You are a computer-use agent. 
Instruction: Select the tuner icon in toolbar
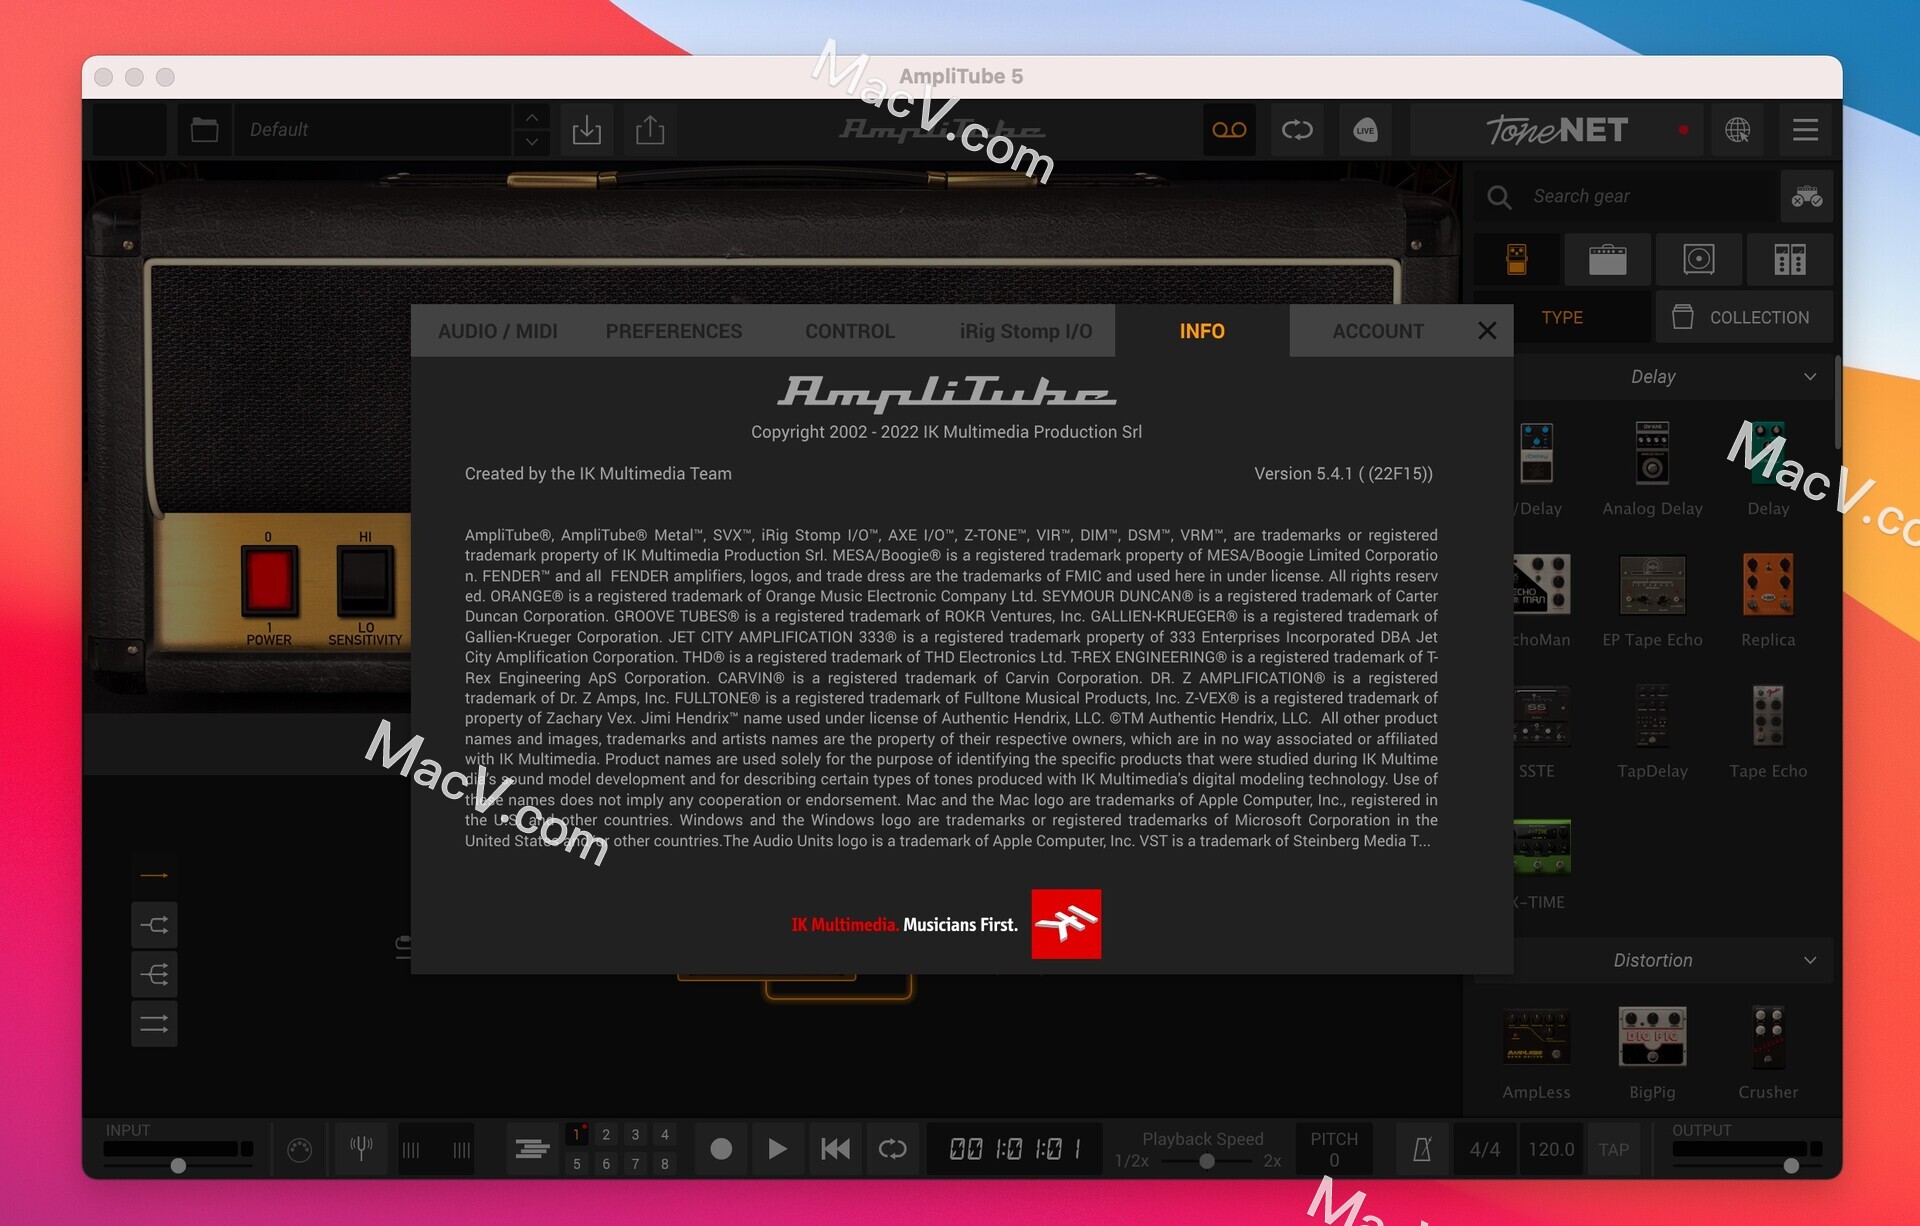pos(362,1148)
